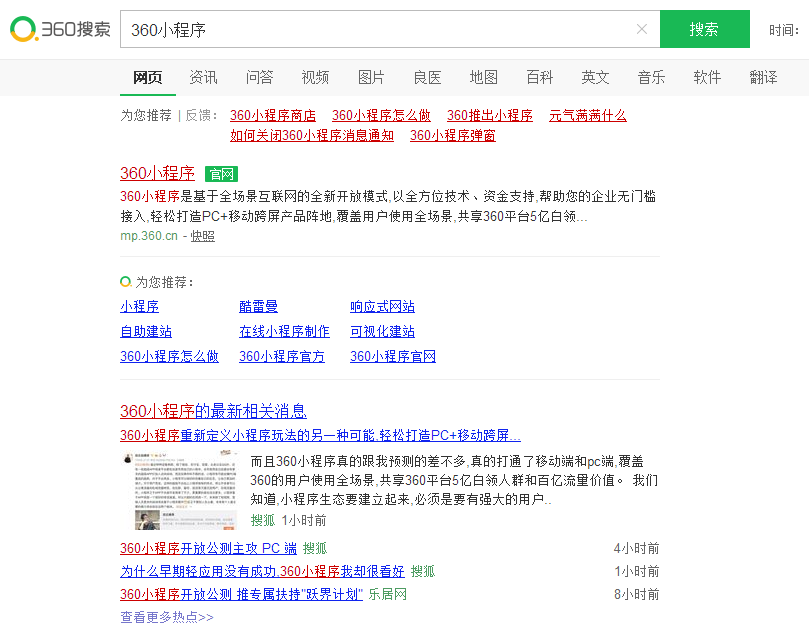The width and height of the screenshot is (809, 630).
Task: Open the 音乐 tab
Action: [652, 77]
